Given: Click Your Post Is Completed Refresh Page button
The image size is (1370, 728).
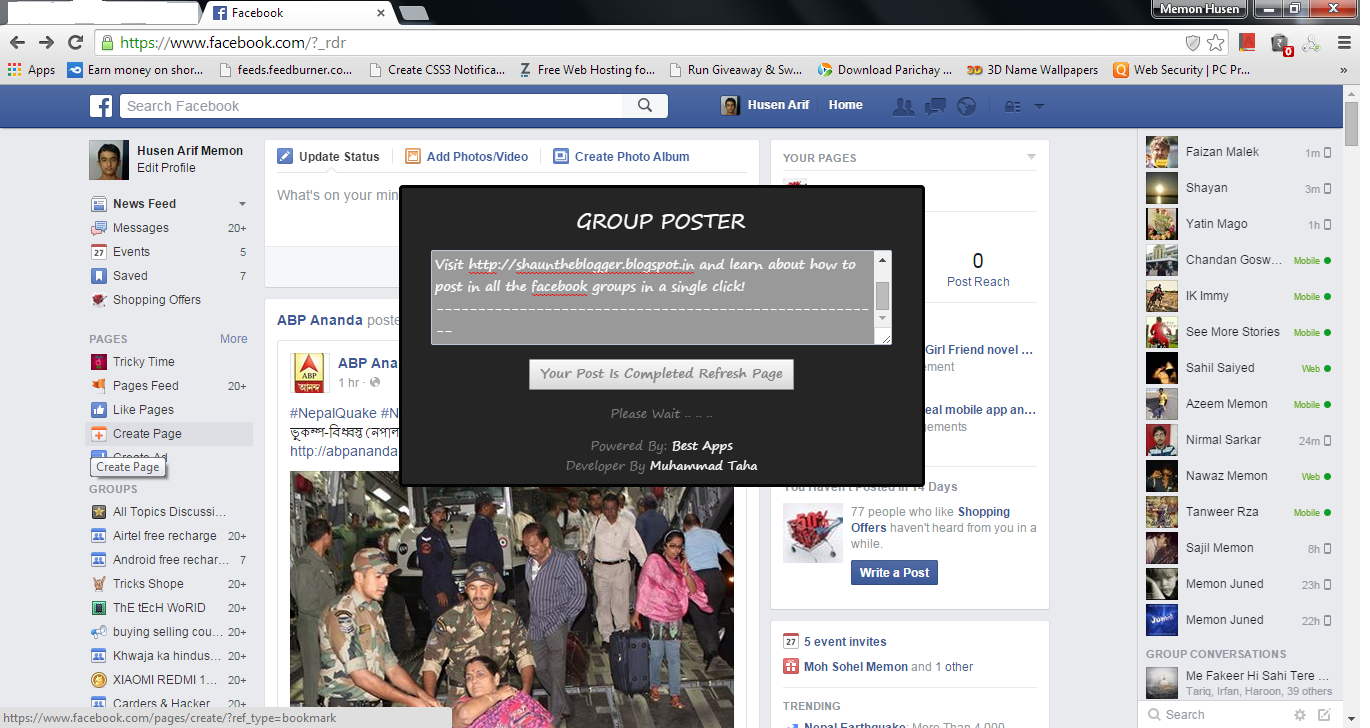Looking at the screenshot, I should [x=661, y=374].
